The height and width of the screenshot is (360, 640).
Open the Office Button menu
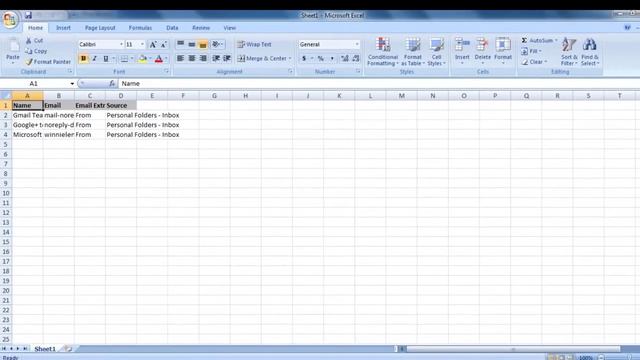click(10, 19)
